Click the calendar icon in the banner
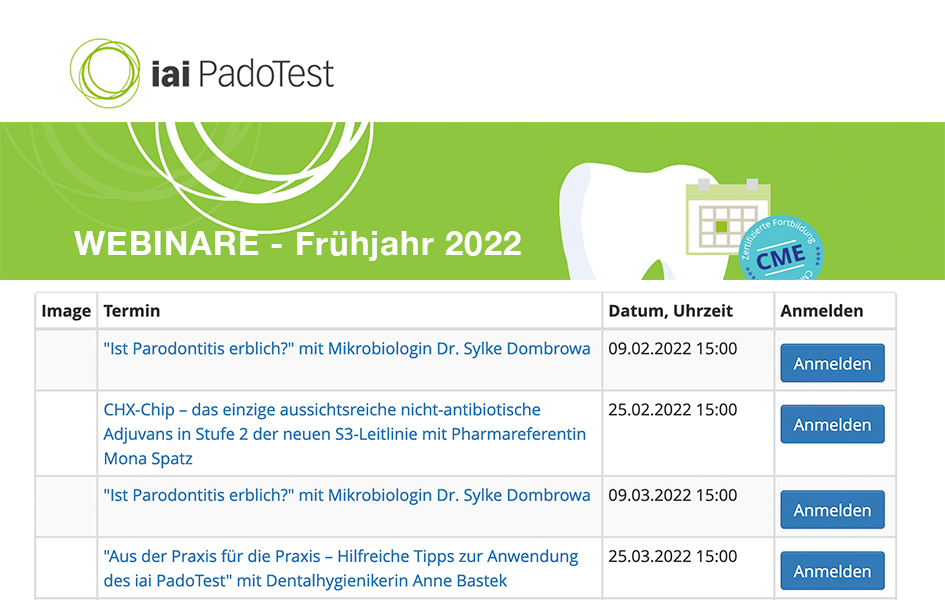The width and height of the screenshot is (945, 600). (x=727, y=217)
